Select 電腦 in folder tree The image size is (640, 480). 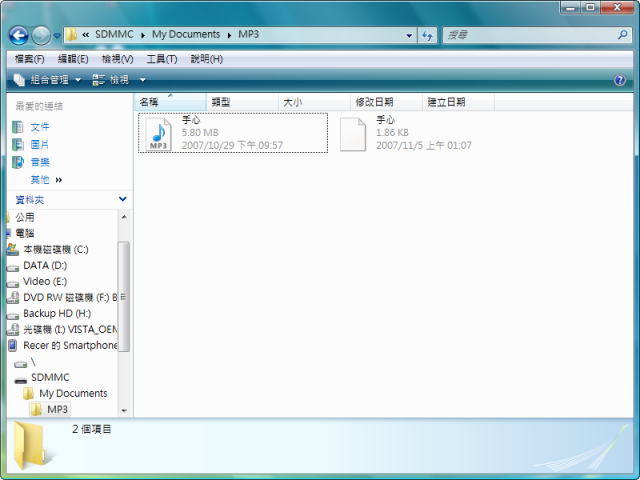(x=25, y=233)
